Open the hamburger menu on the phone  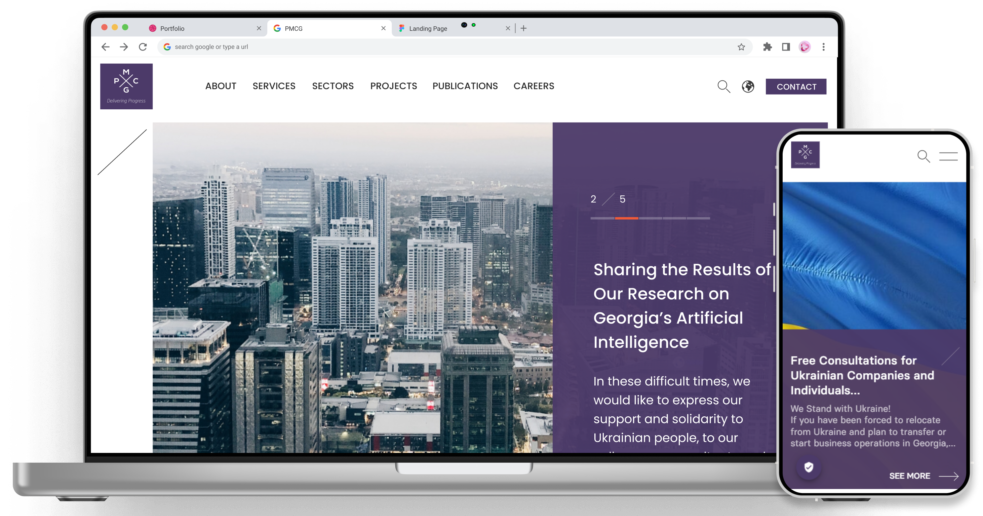[948, 156]
